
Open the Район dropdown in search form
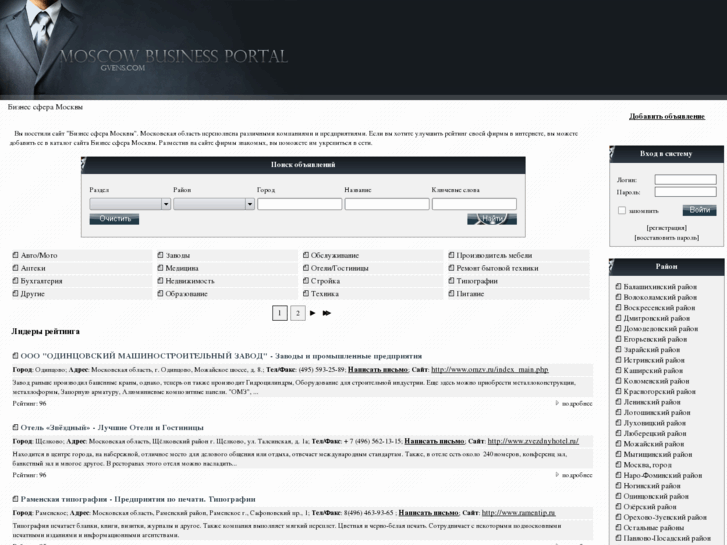[x=214, y=204]
